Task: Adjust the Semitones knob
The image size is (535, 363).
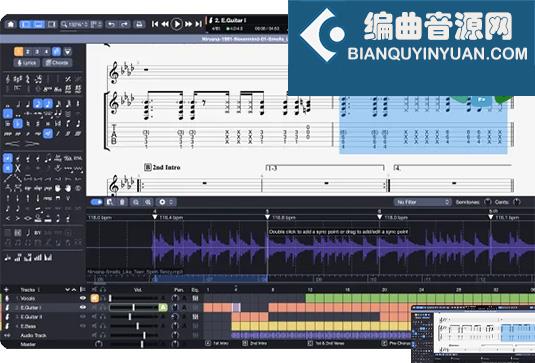Action: point(488,202)
